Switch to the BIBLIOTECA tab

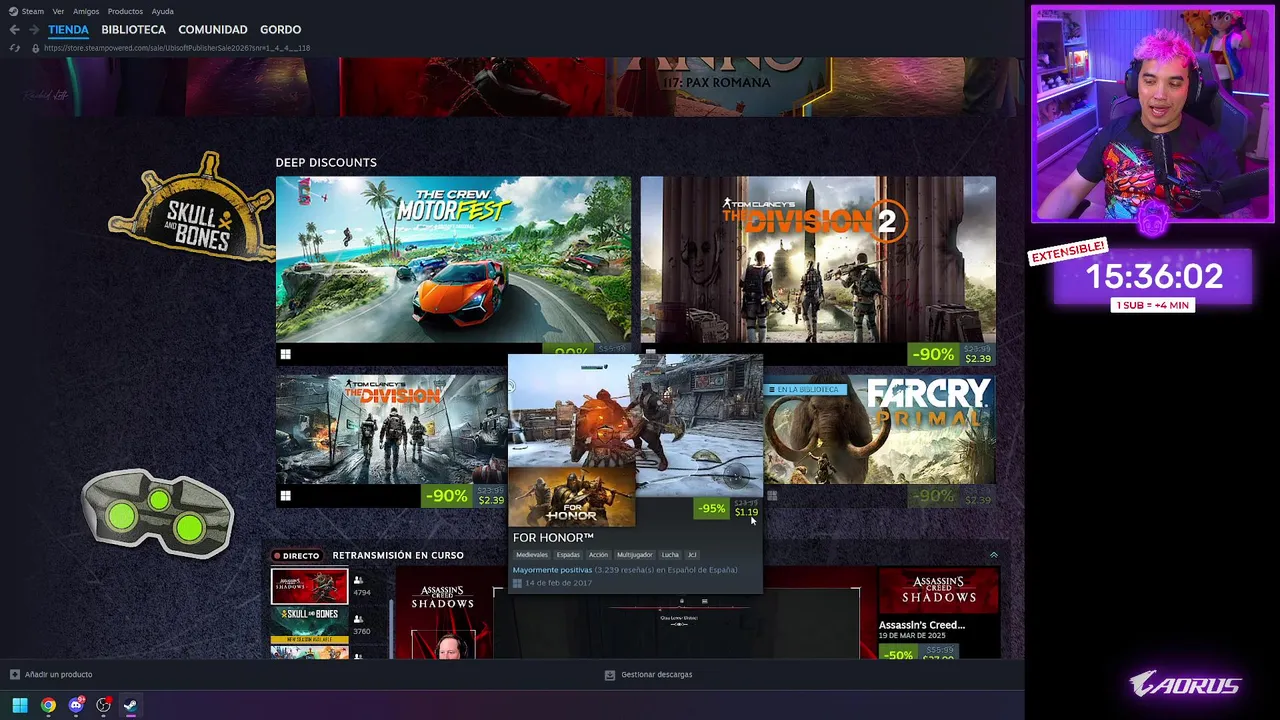coord(133,30)
